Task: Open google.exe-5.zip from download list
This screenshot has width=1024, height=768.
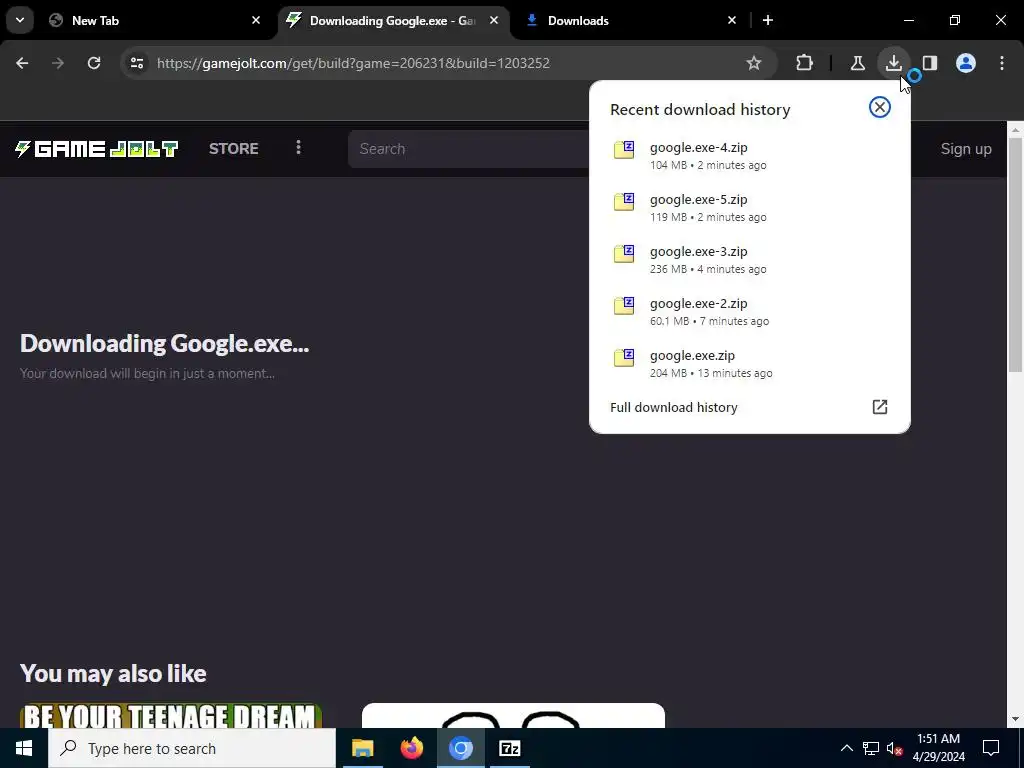Action: tap(750, 208)
